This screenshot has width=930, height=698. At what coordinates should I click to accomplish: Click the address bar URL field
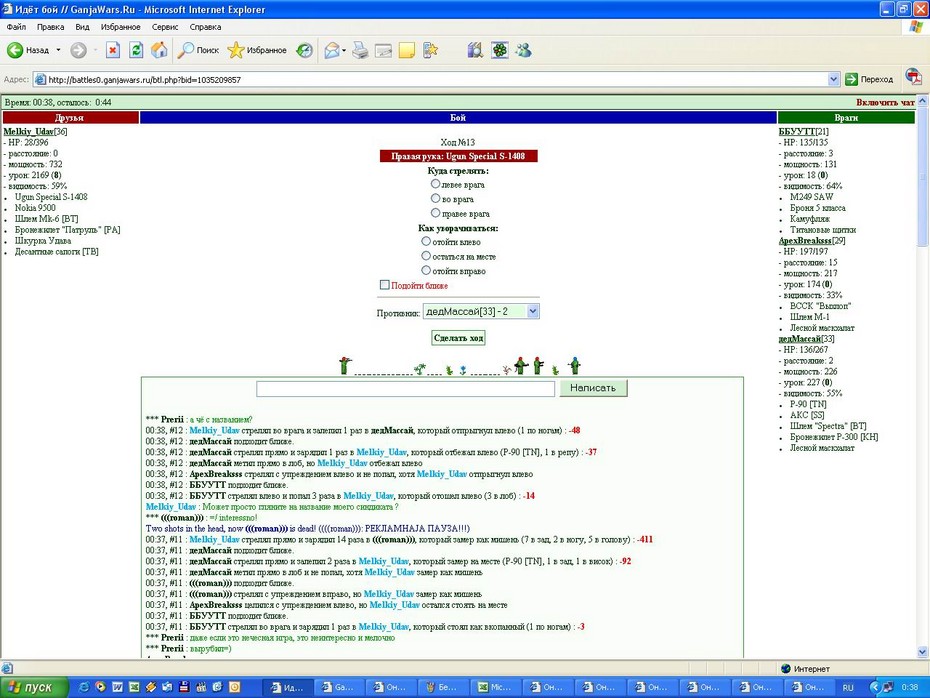(436, 79)
